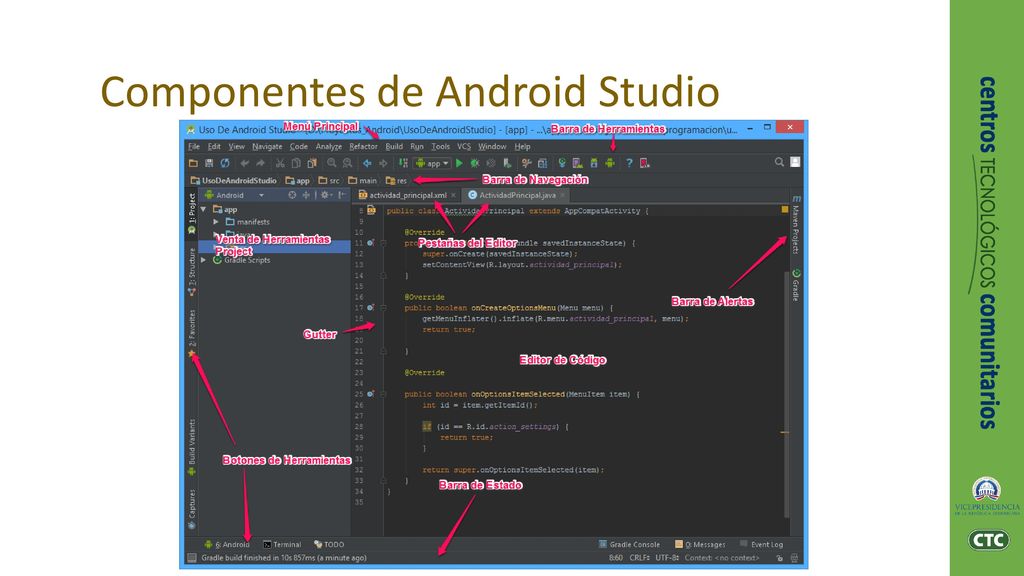Click the Project Structure toolbar icon

(x=542, y=163)
